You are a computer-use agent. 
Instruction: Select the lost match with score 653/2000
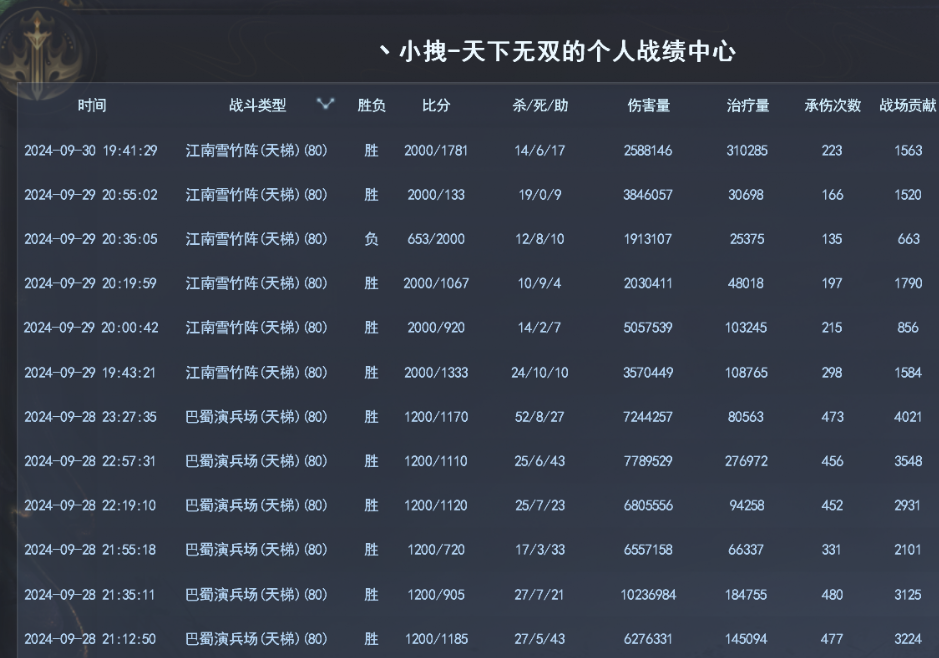coord(436,239)
